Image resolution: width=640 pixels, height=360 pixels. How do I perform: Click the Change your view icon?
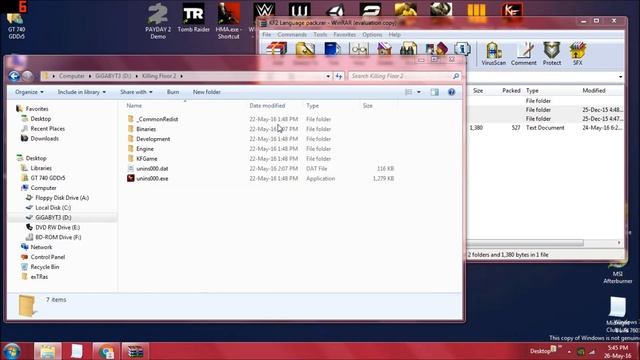coord(409,92)
